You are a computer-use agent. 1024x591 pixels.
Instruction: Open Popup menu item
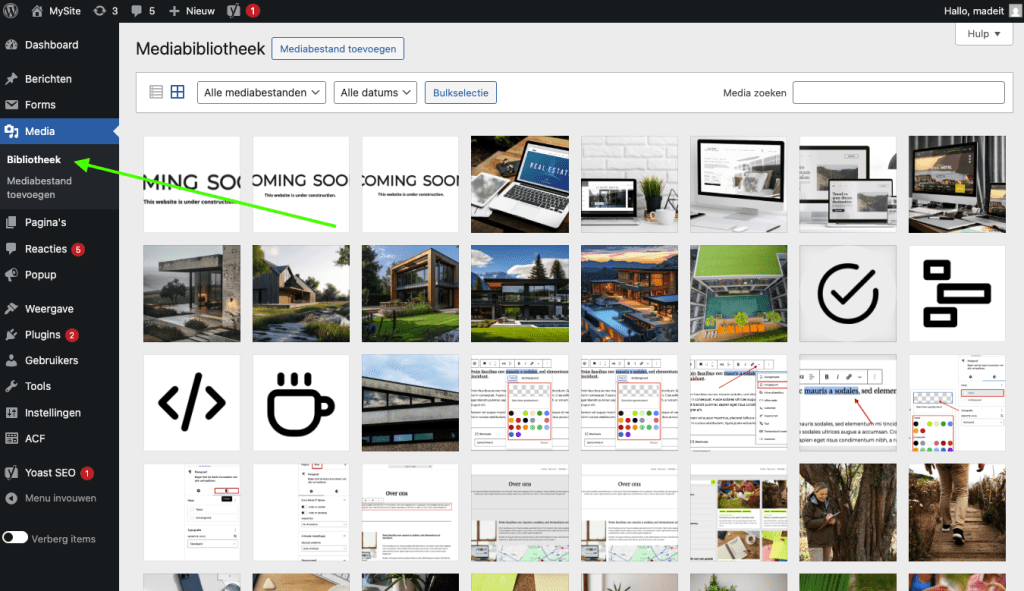coord(59,275)
